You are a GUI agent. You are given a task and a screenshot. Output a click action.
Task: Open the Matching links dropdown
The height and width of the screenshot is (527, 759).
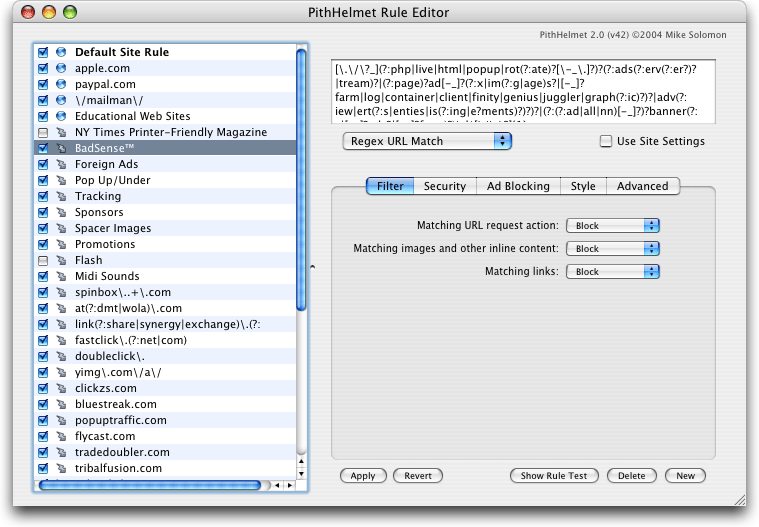tap(613, 272)
